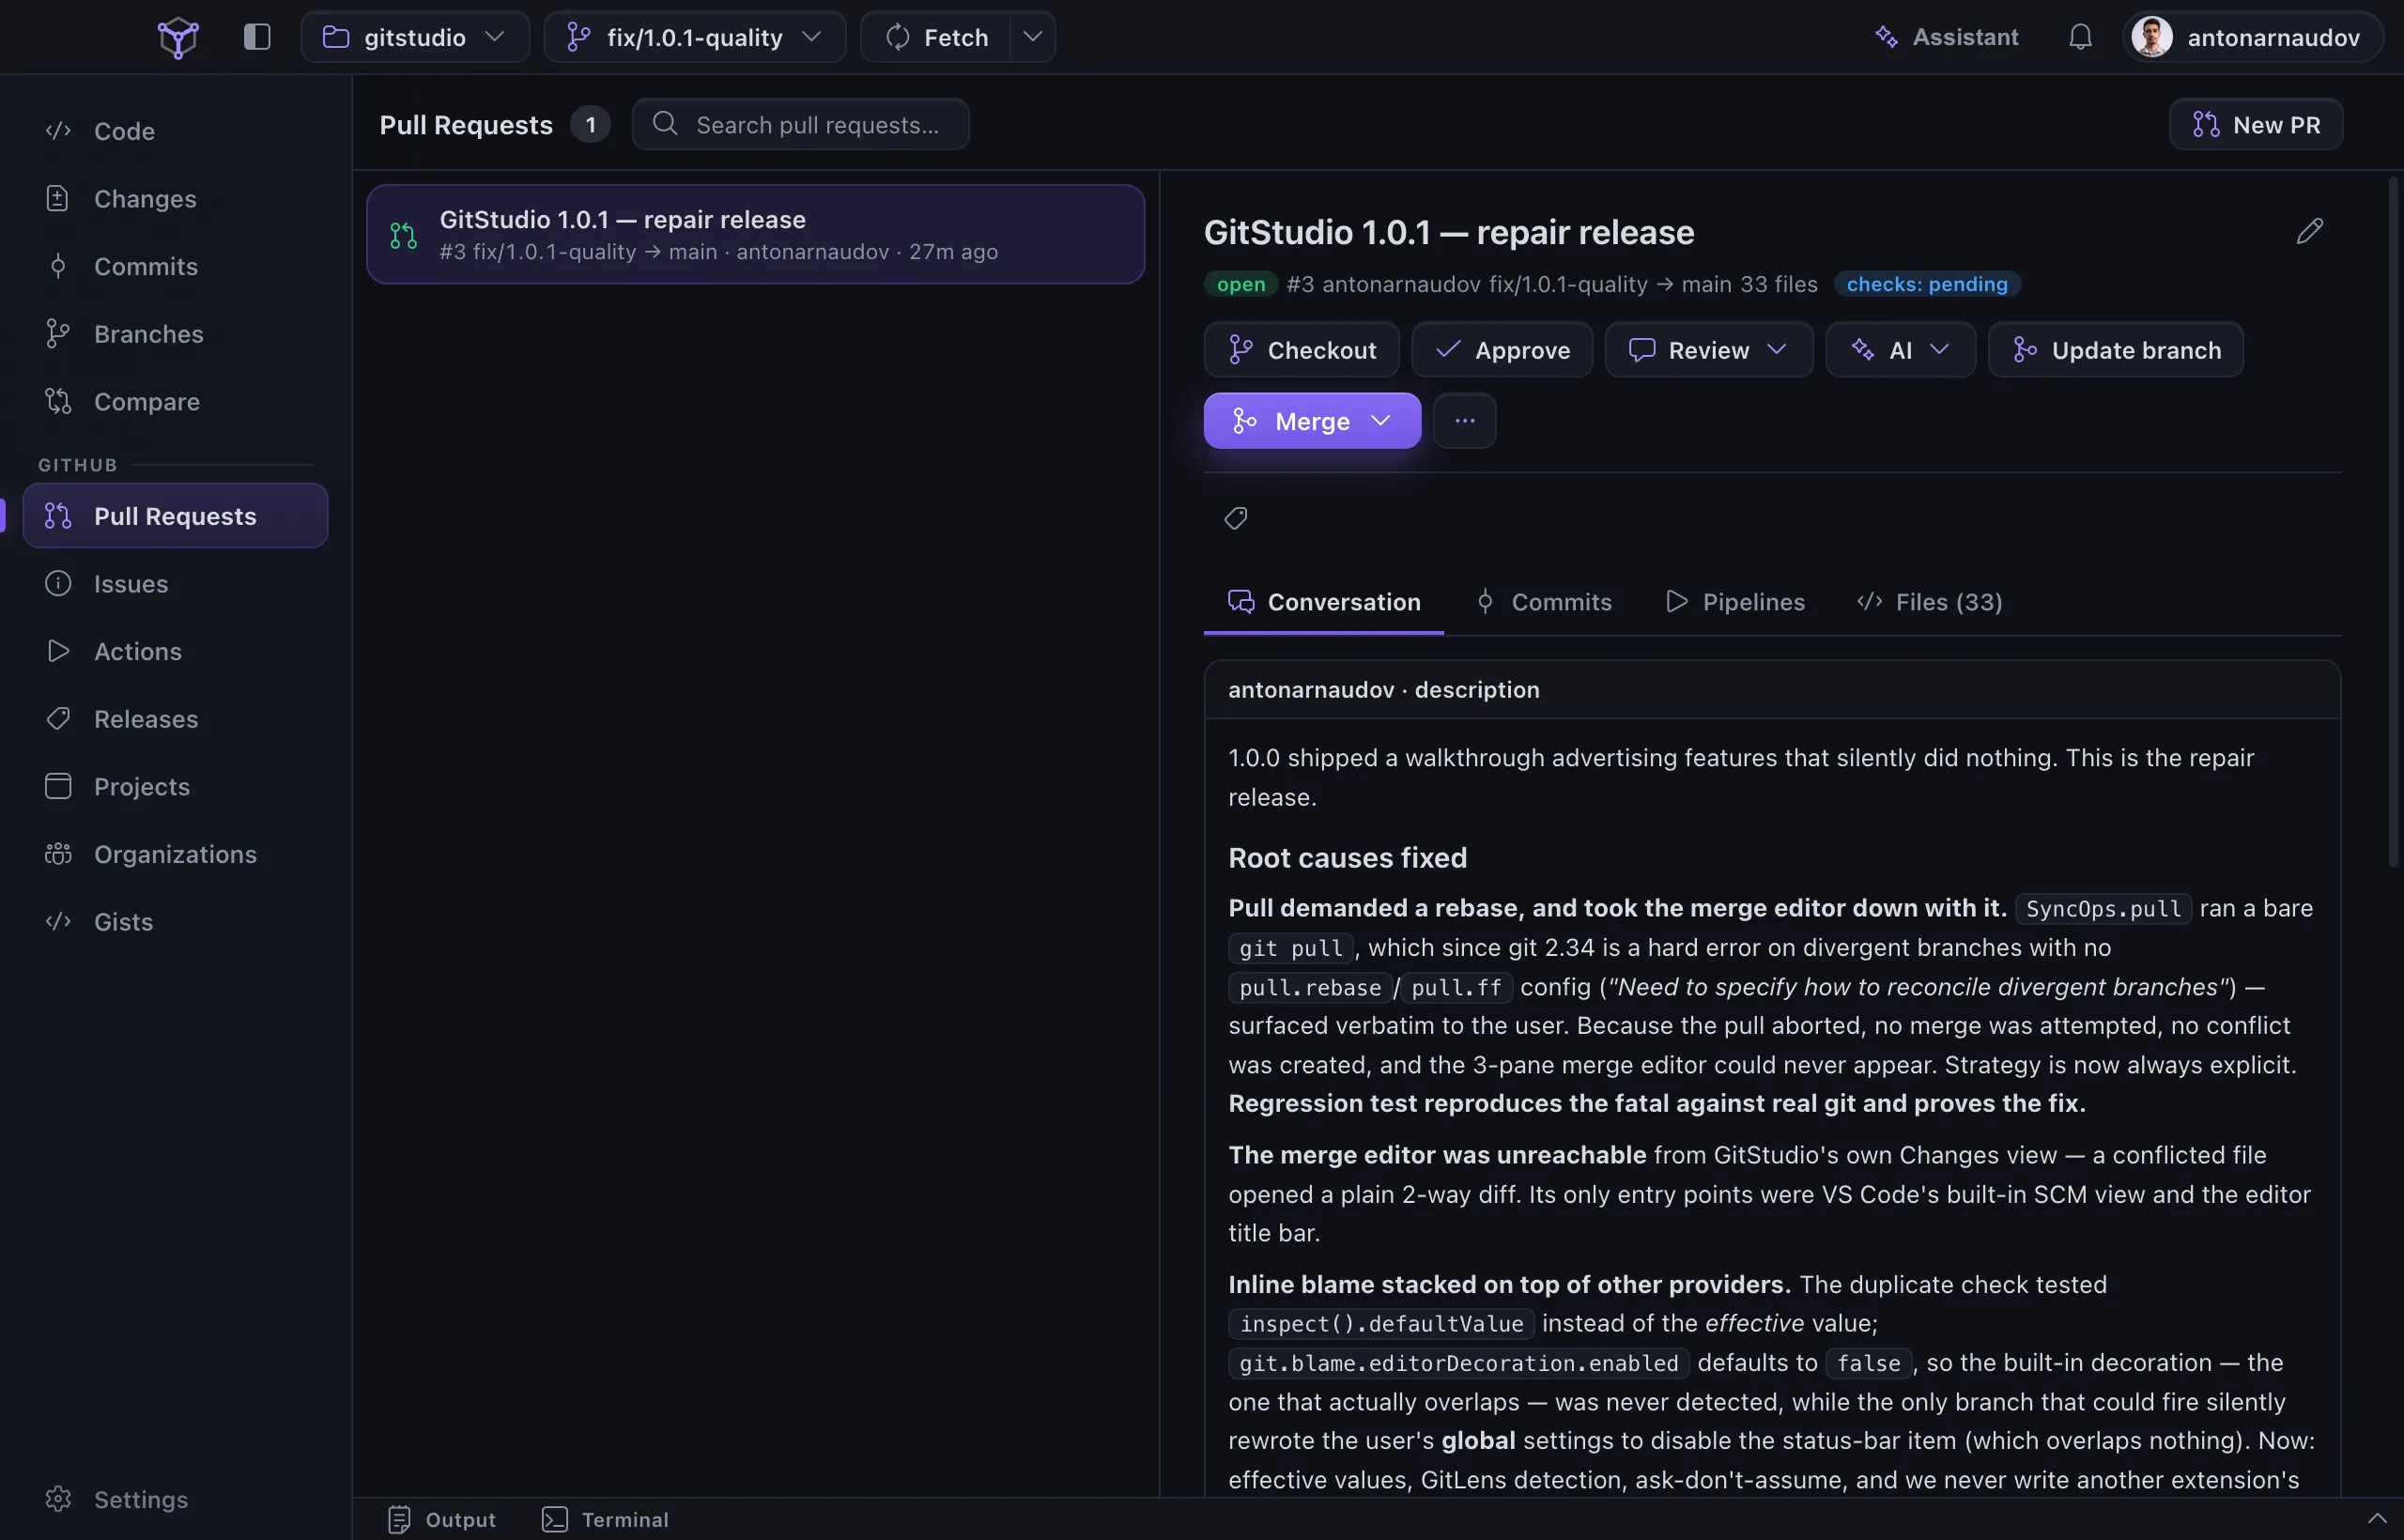Click the Checkout button
Image resolution: width=2404 pixels, height=1540 pixels.
1302,350
